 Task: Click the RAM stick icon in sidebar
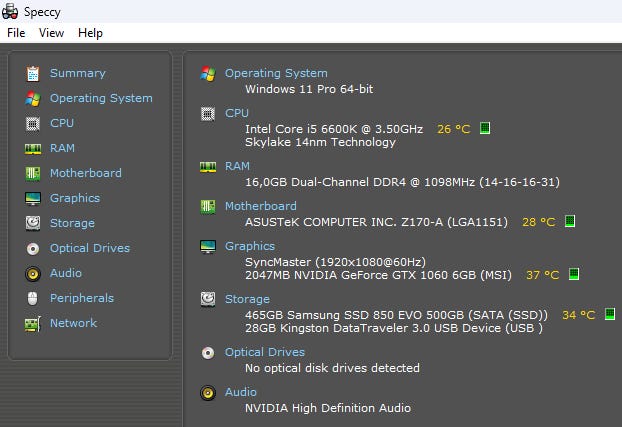tap(33, 149)
